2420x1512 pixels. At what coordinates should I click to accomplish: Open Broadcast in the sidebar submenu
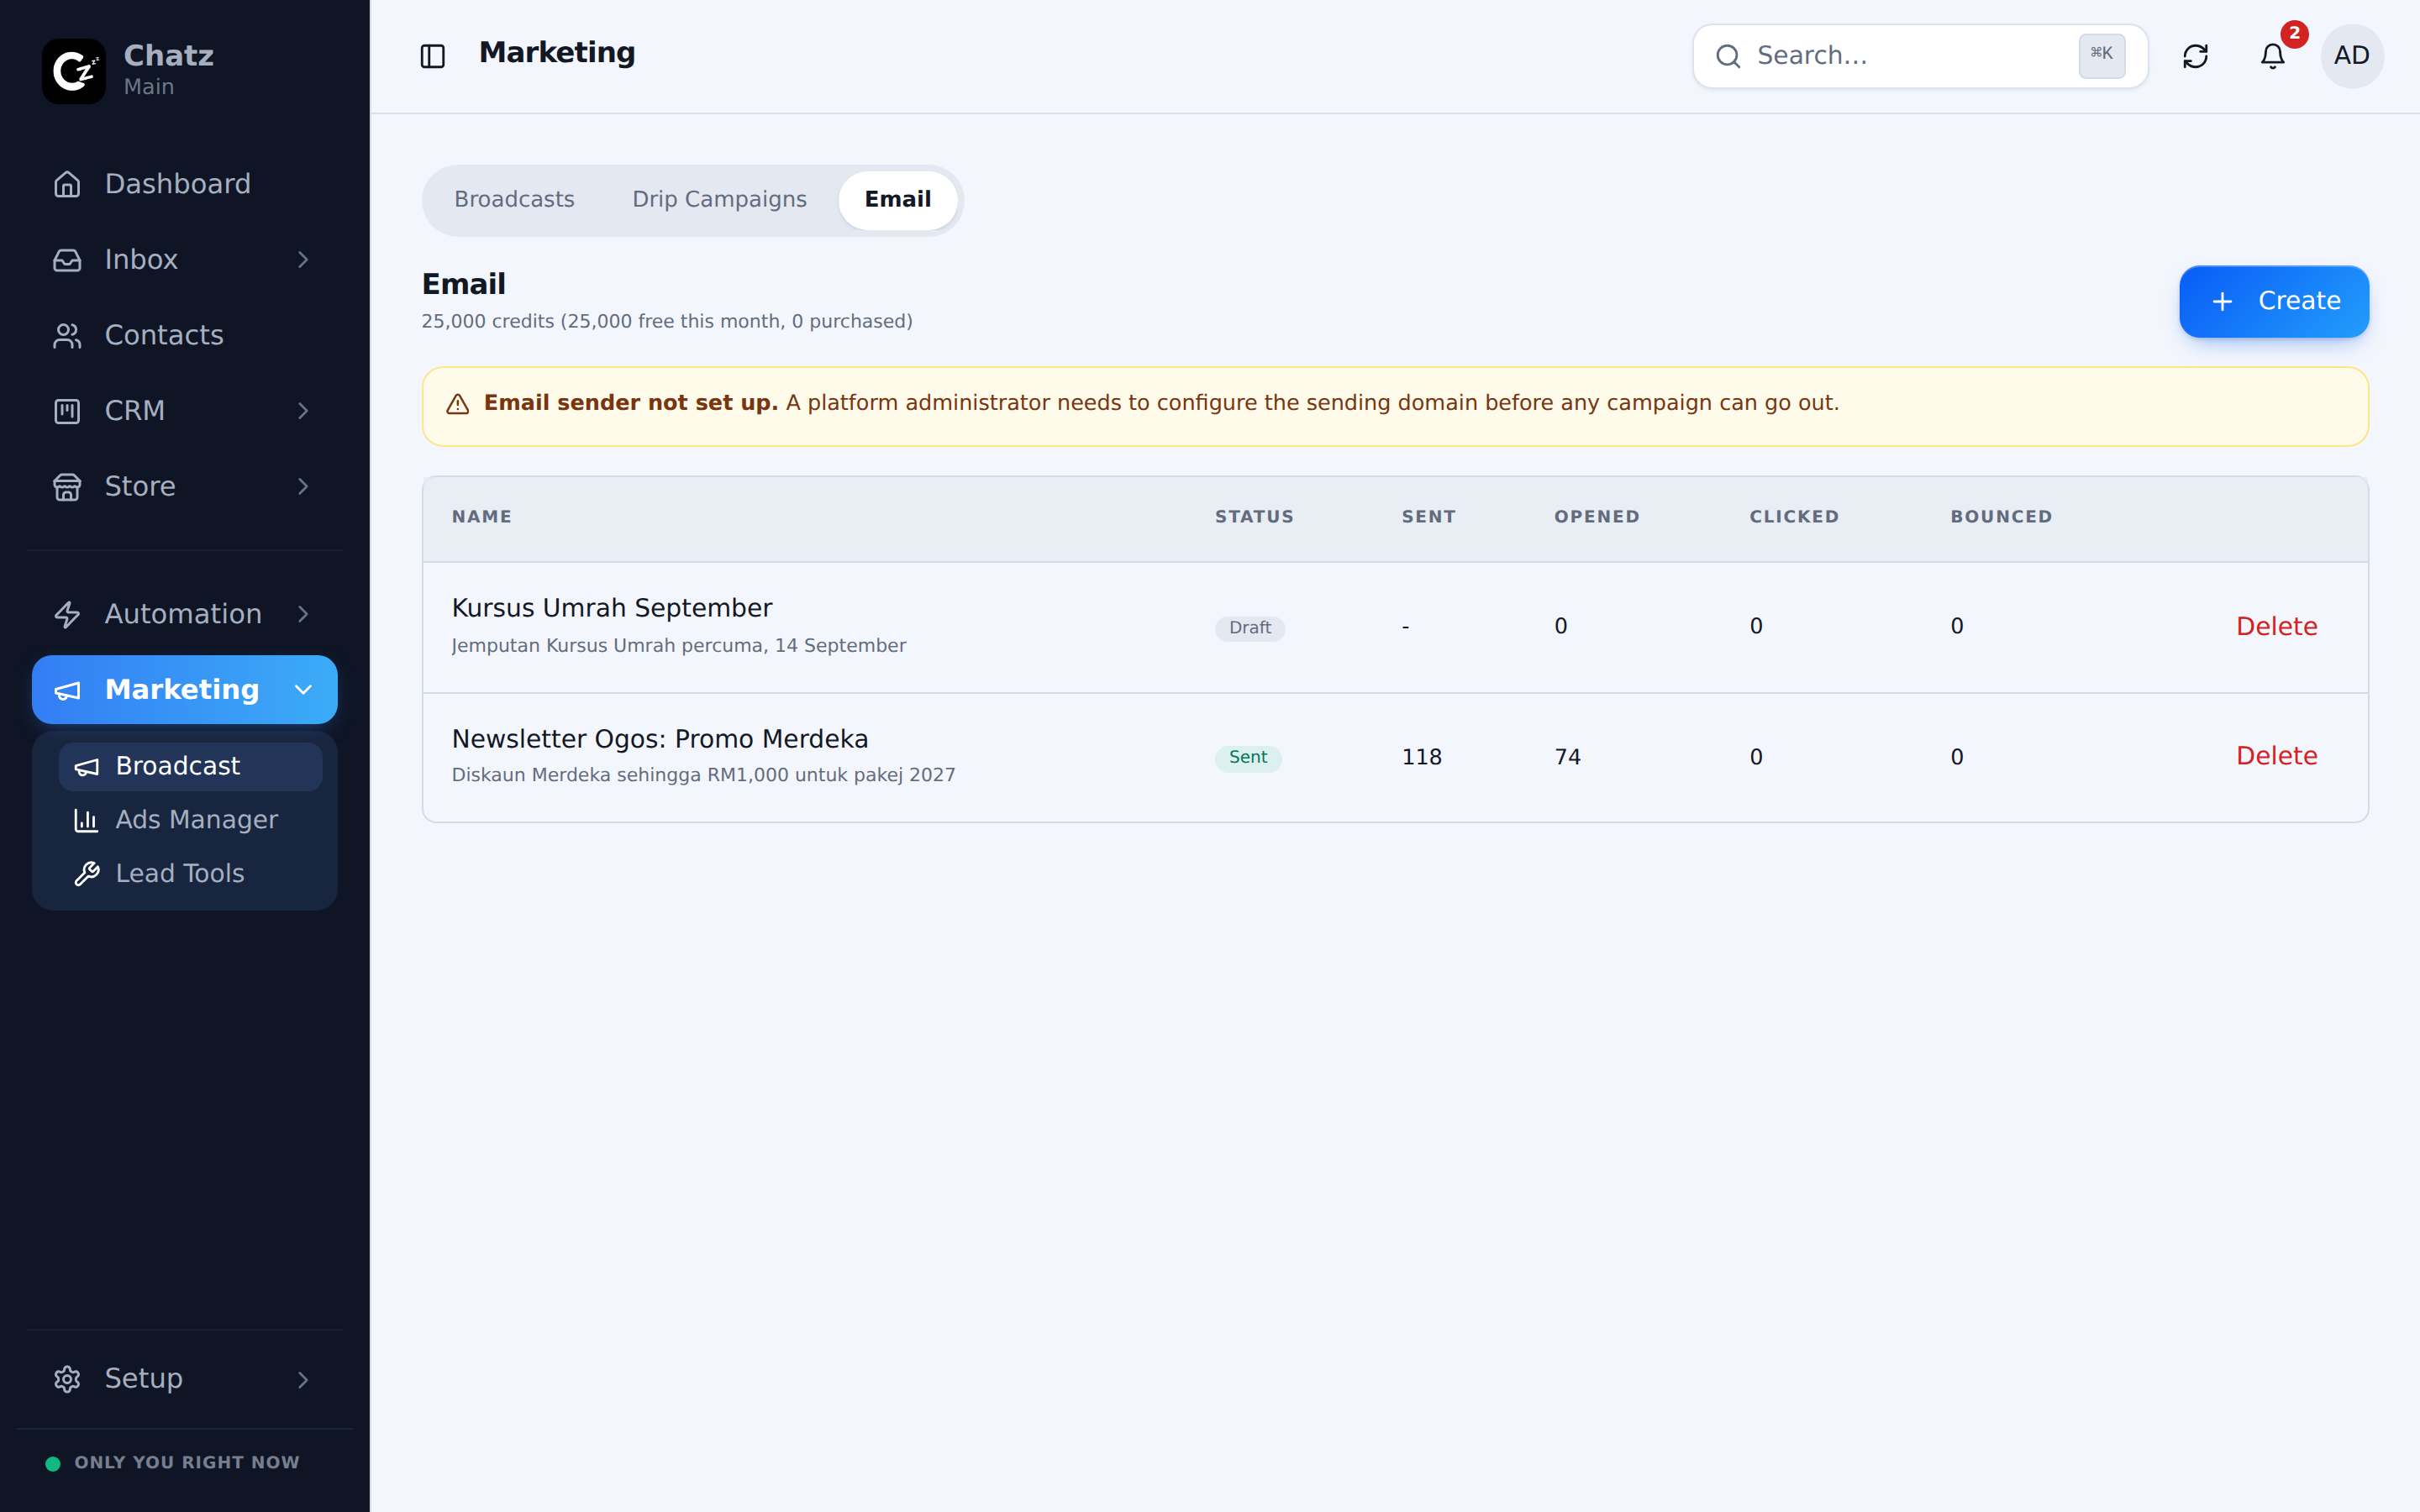tap(190, 767)
